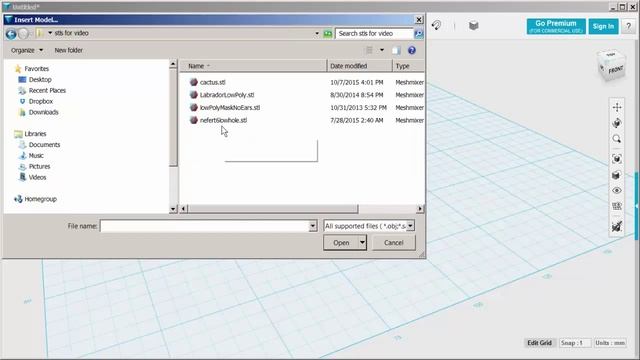Screen dimensions: 640x360
Task: Show the preview pane icon
Action: [396, 50]
